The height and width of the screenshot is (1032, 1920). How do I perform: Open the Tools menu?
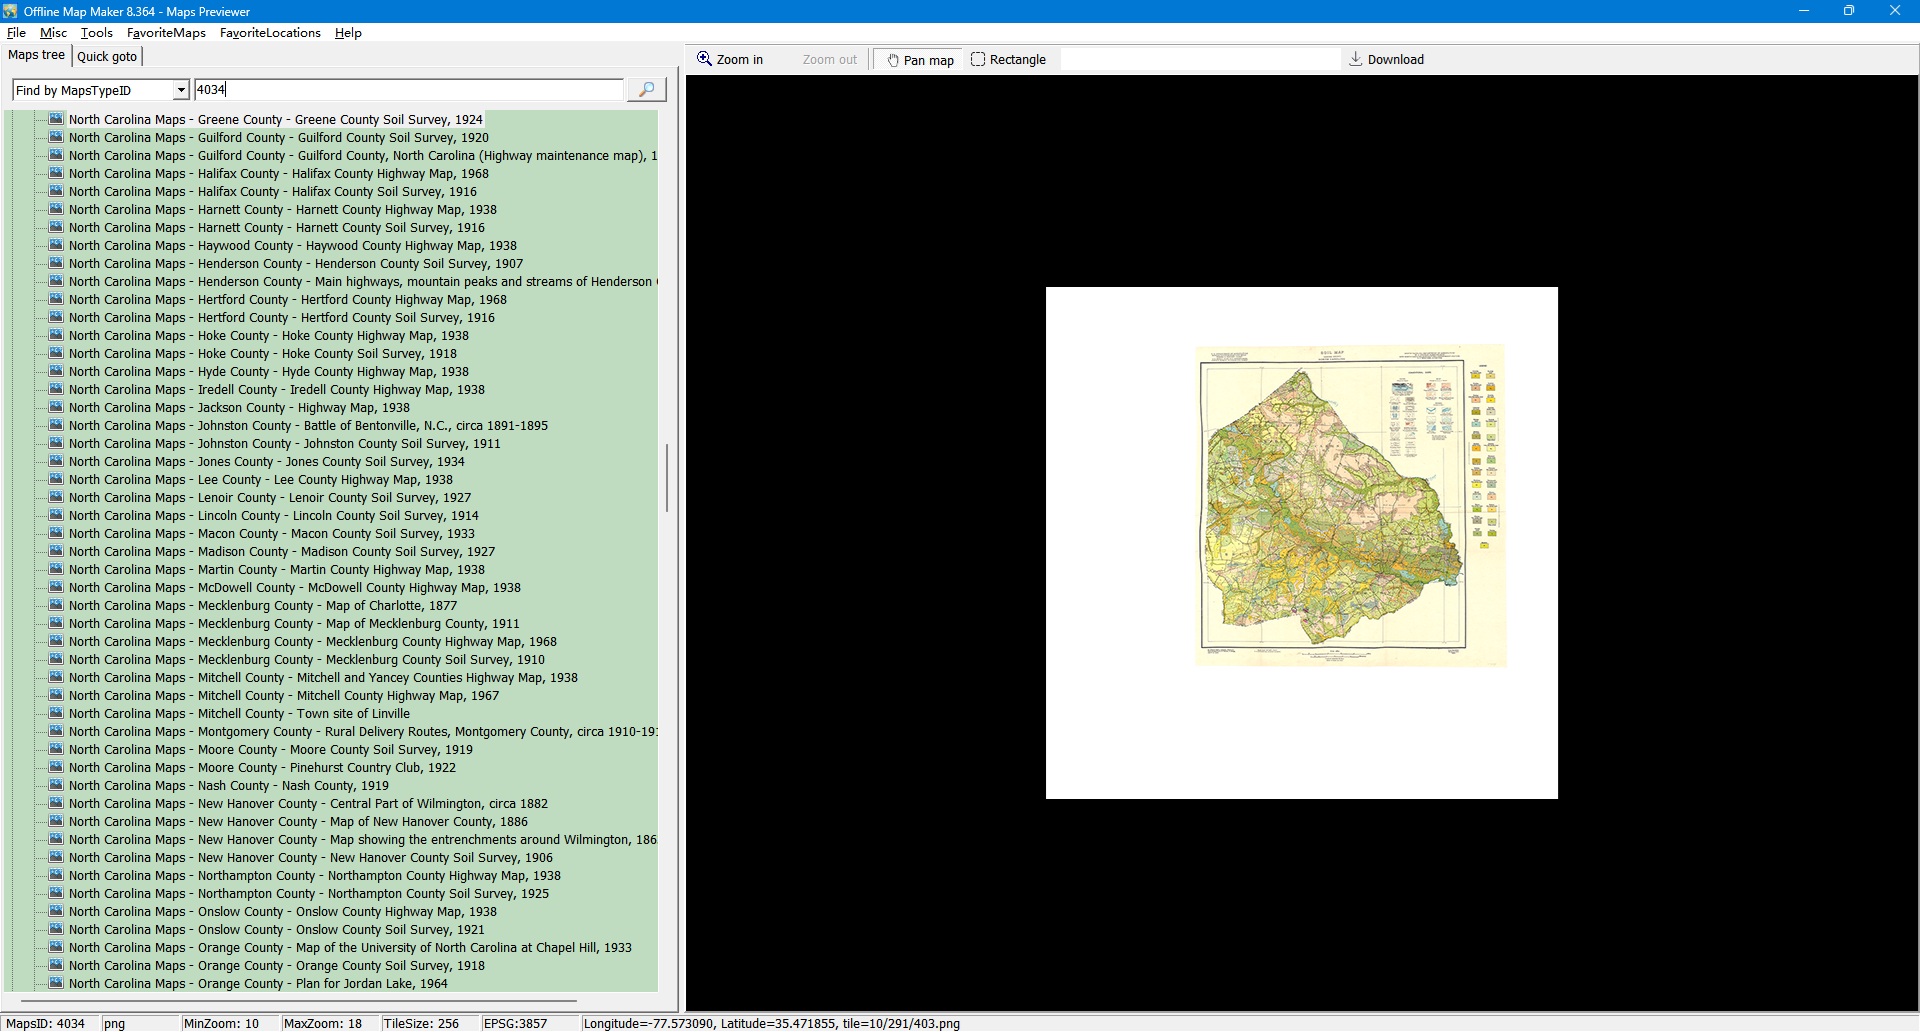tap(96, 33)
